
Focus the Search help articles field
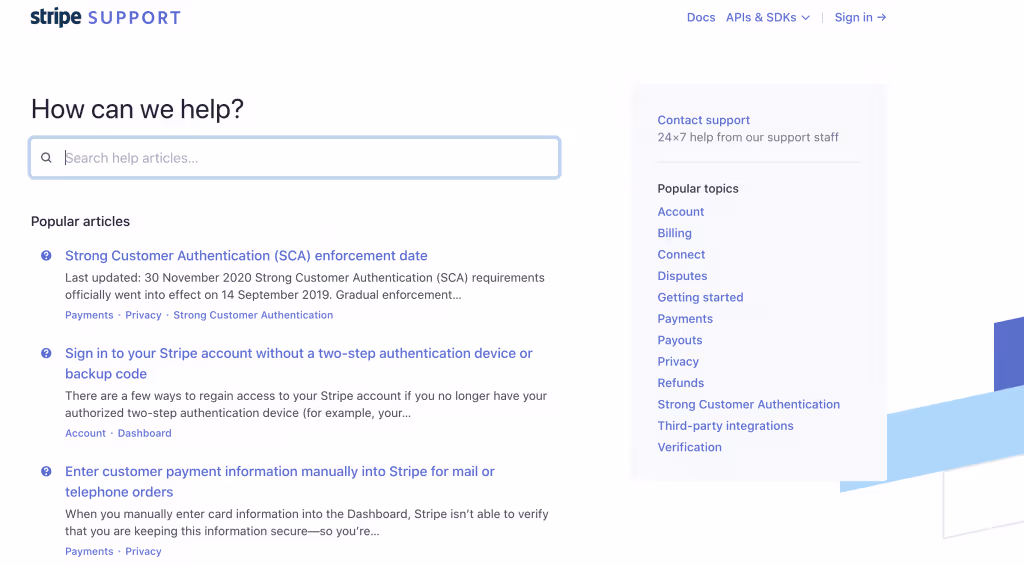(295, 157)
